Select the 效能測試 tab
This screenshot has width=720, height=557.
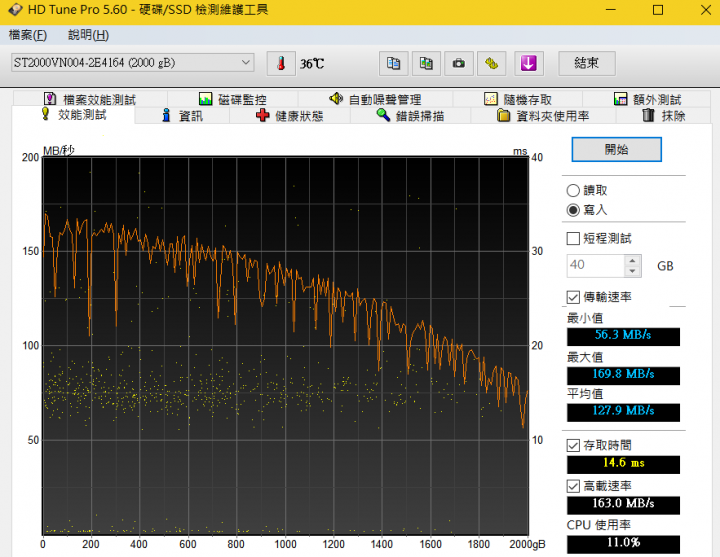click(73, 114)
